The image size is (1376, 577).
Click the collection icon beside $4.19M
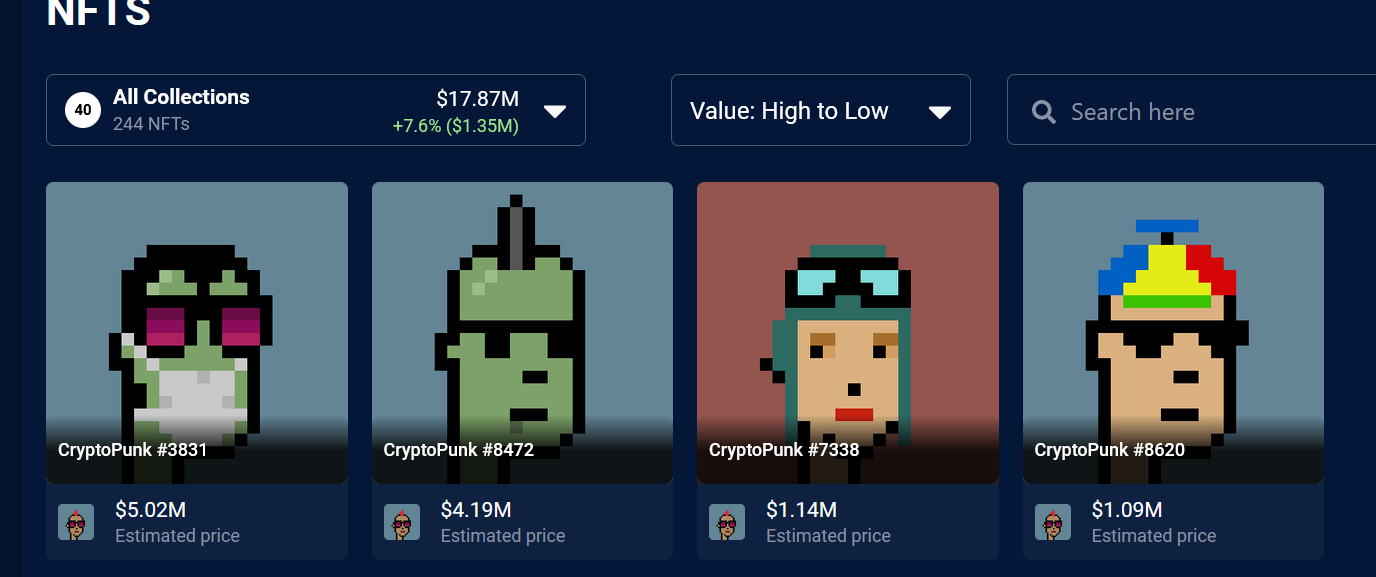[402, 522]
